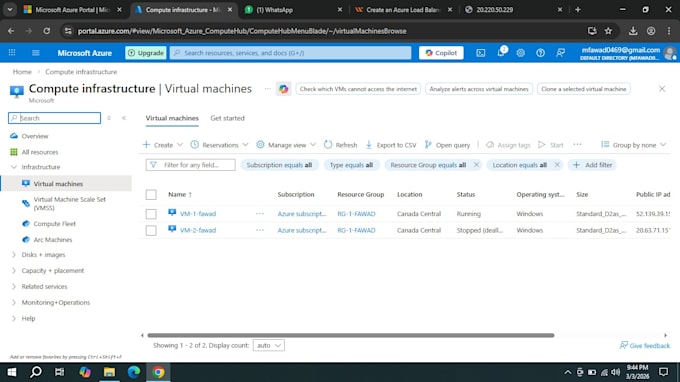Focus the Filter for any field box
The image size is (680, 382).
click(191, 165)
